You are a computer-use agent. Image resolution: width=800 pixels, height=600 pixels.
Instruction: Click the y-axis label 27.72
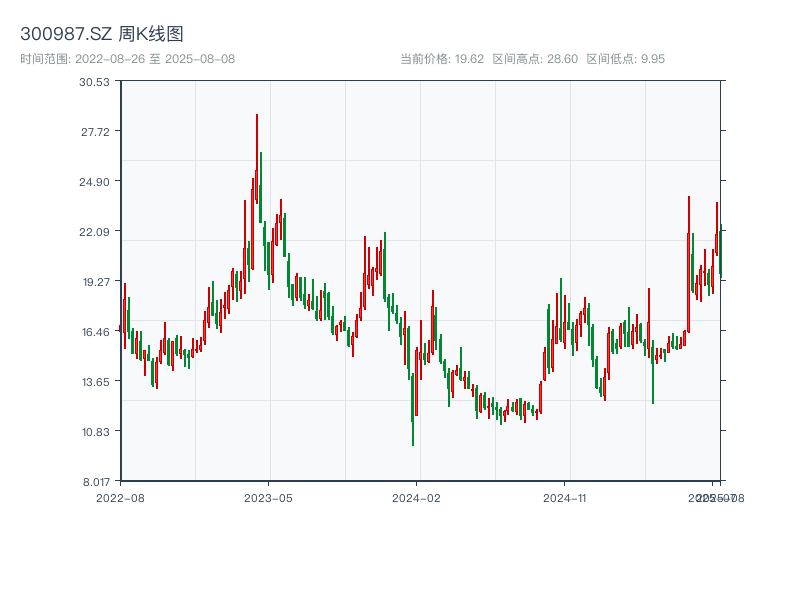(x=95, y=132)
